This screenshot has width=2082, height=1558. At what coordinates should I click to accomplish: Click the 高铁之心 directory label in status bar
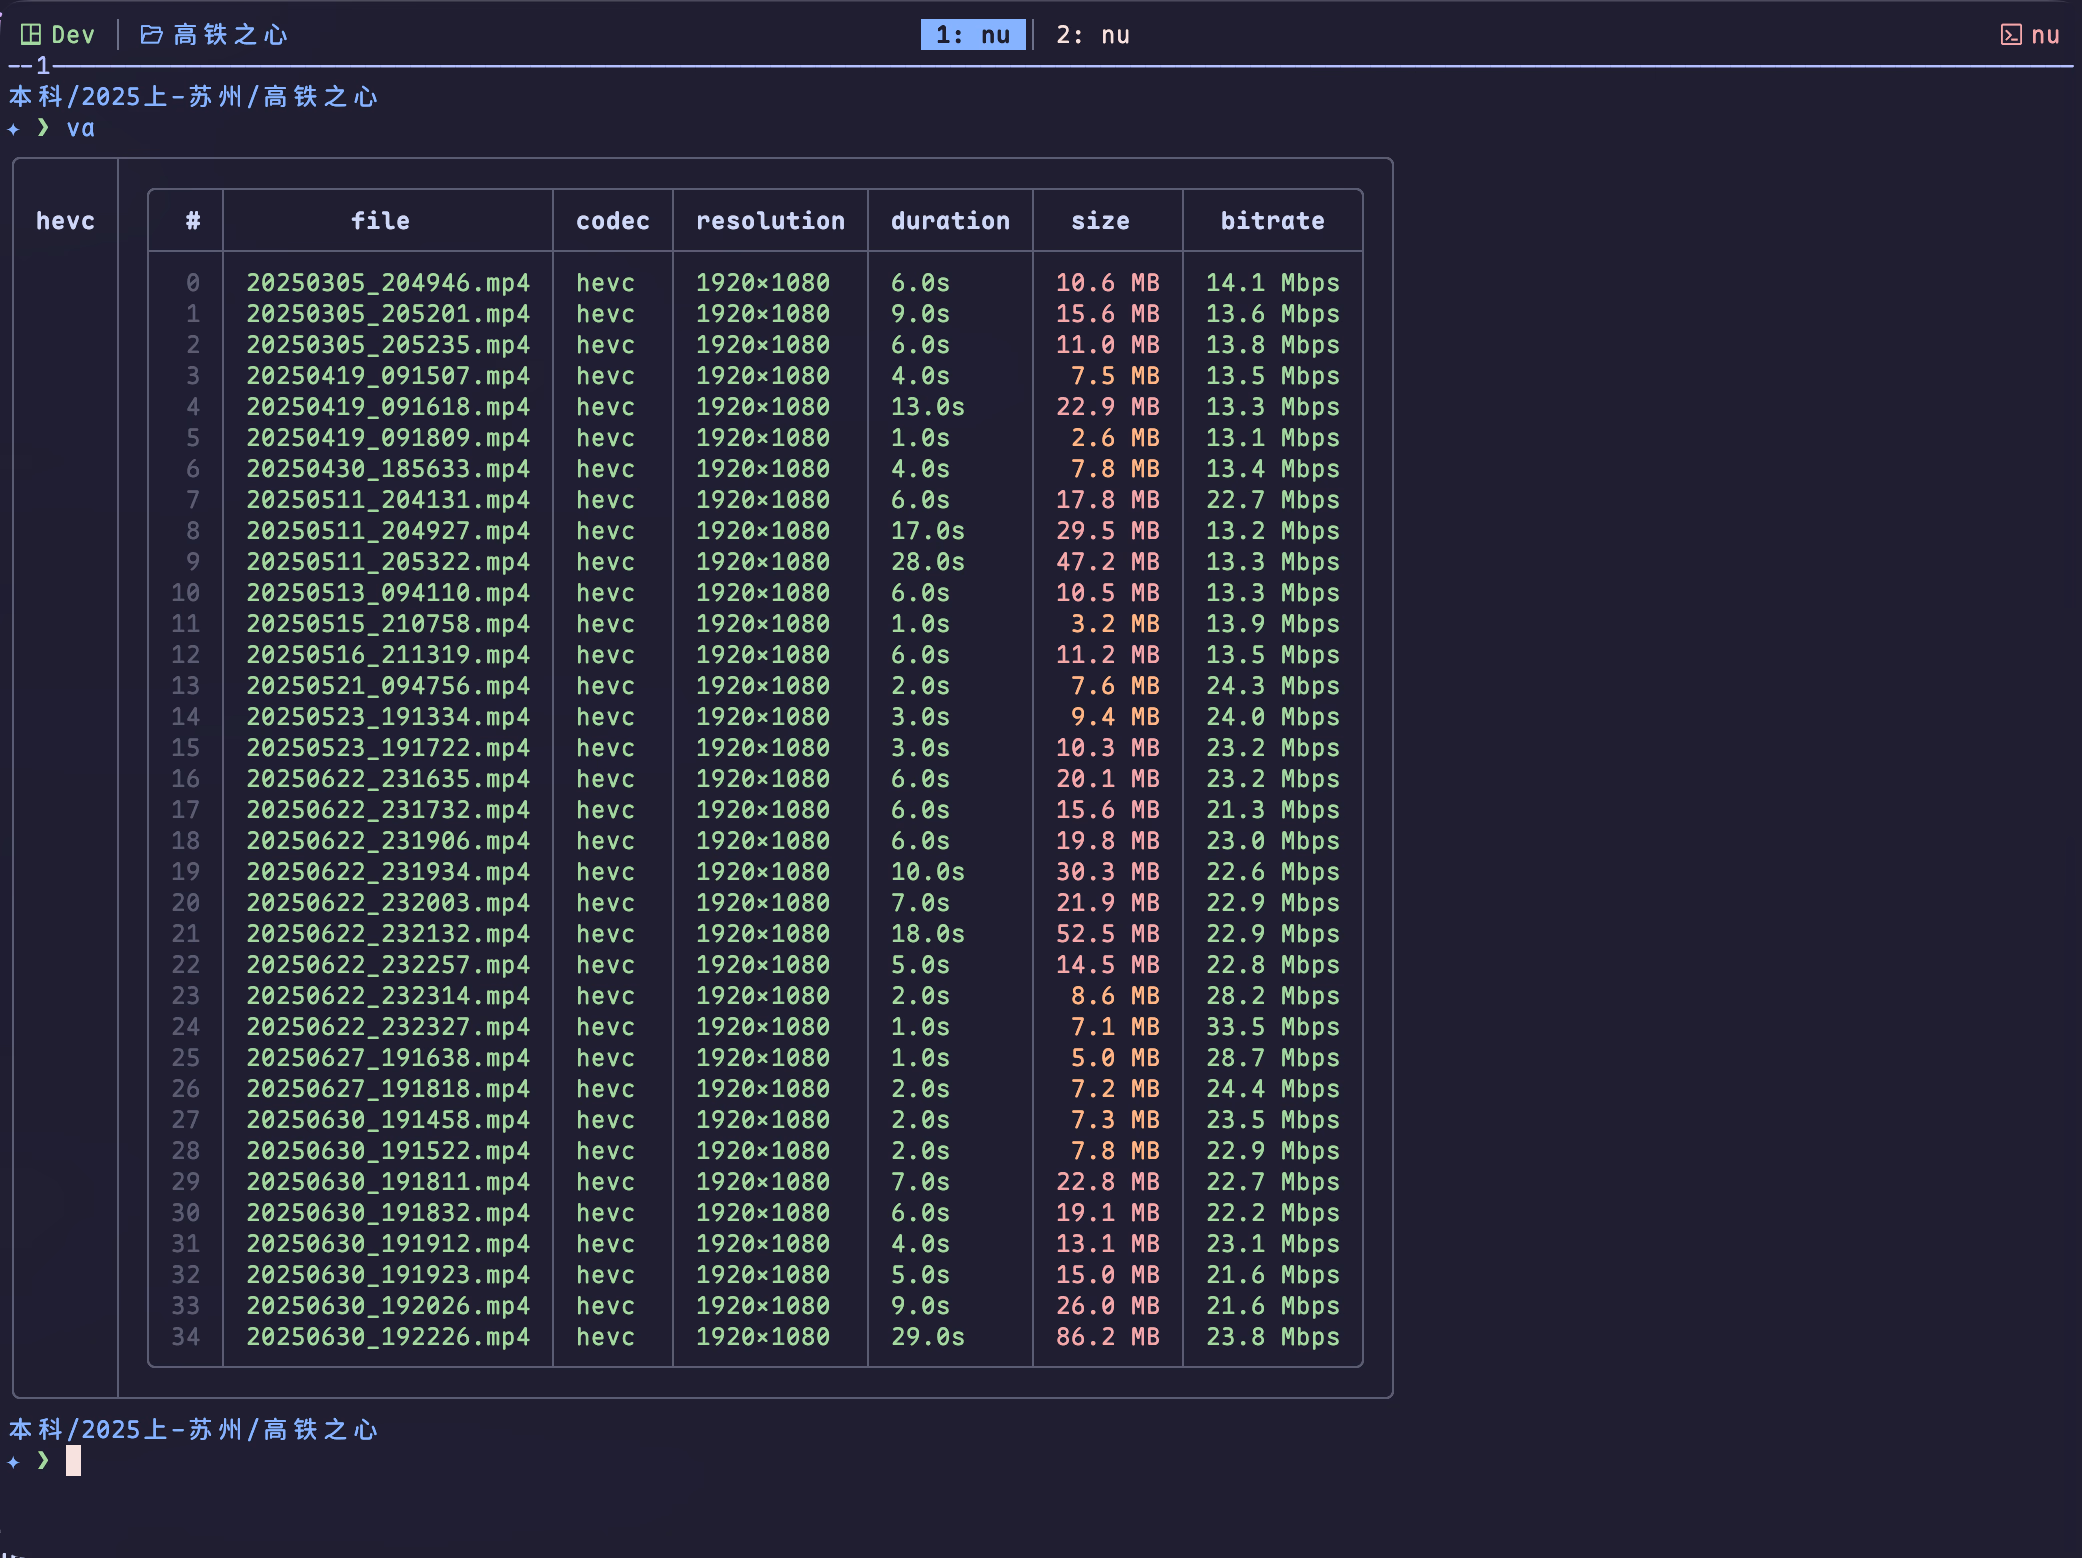click(230, 35)
